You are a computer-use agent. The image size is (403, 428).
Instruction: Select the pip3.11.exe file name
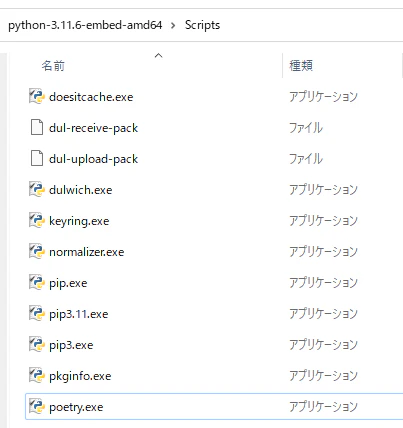pos(79,314)
